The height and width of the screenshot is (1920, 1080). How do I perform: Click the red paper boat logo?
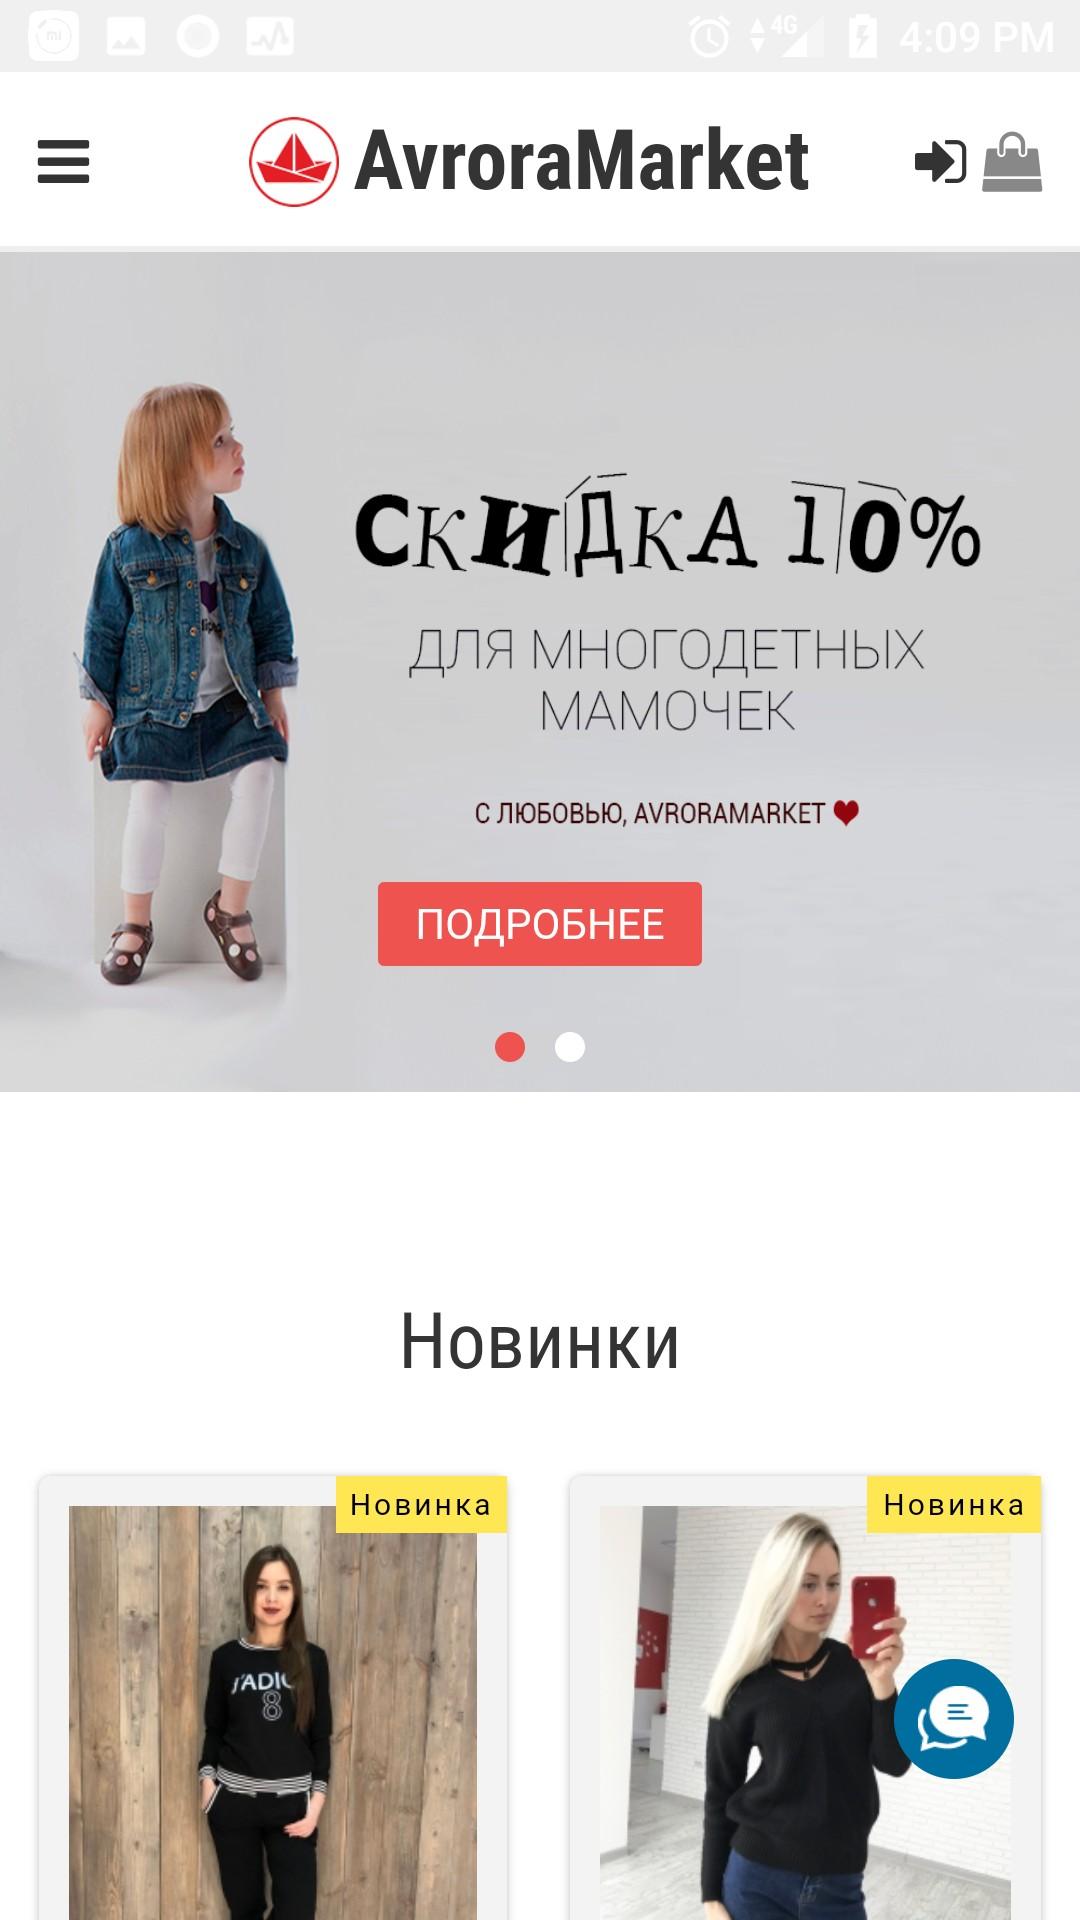pyautogui.click(x=294, y=161)
